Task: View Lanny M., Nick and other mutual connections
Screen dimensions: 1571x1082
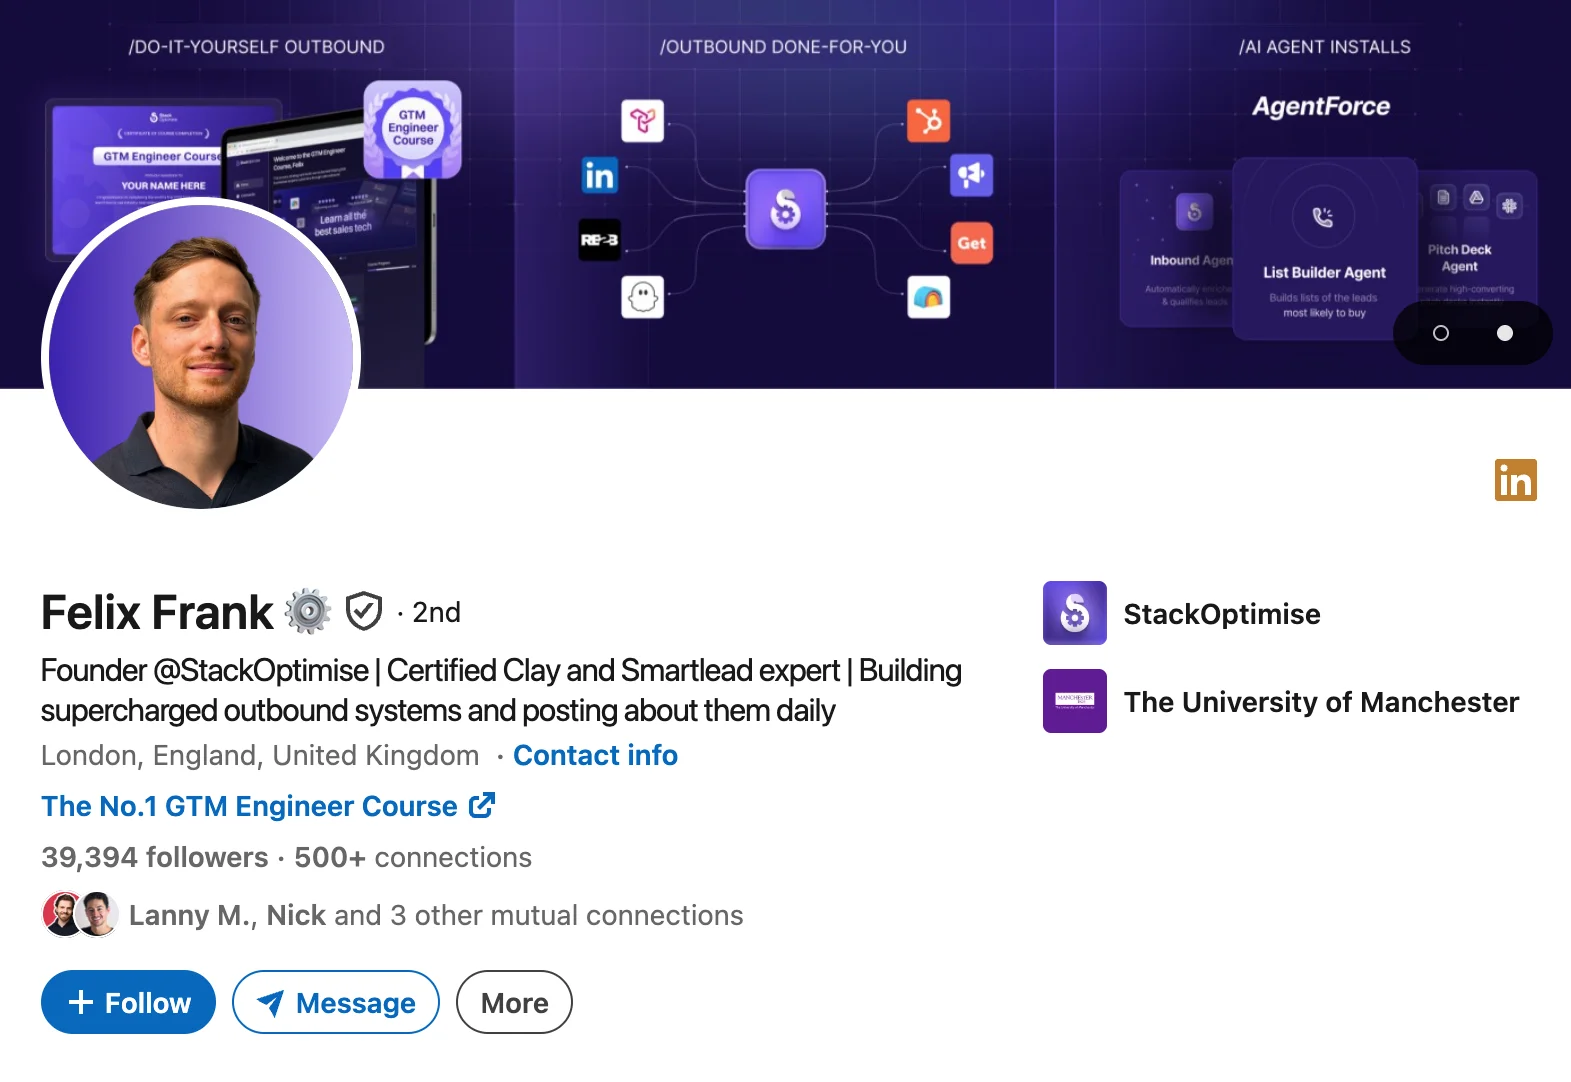Action: pyautogui.click(x=436, y=915)
